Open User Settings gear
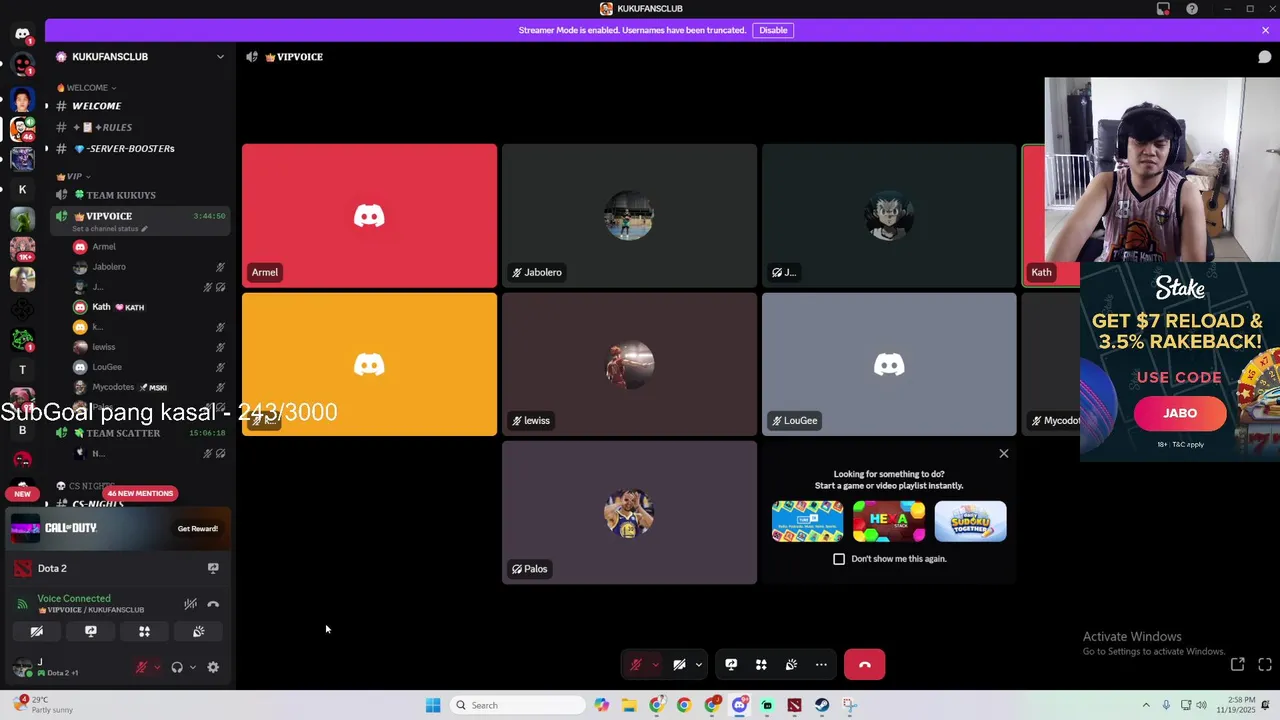Viewport: 1280px width, 720px height. [x=213, y=667]
